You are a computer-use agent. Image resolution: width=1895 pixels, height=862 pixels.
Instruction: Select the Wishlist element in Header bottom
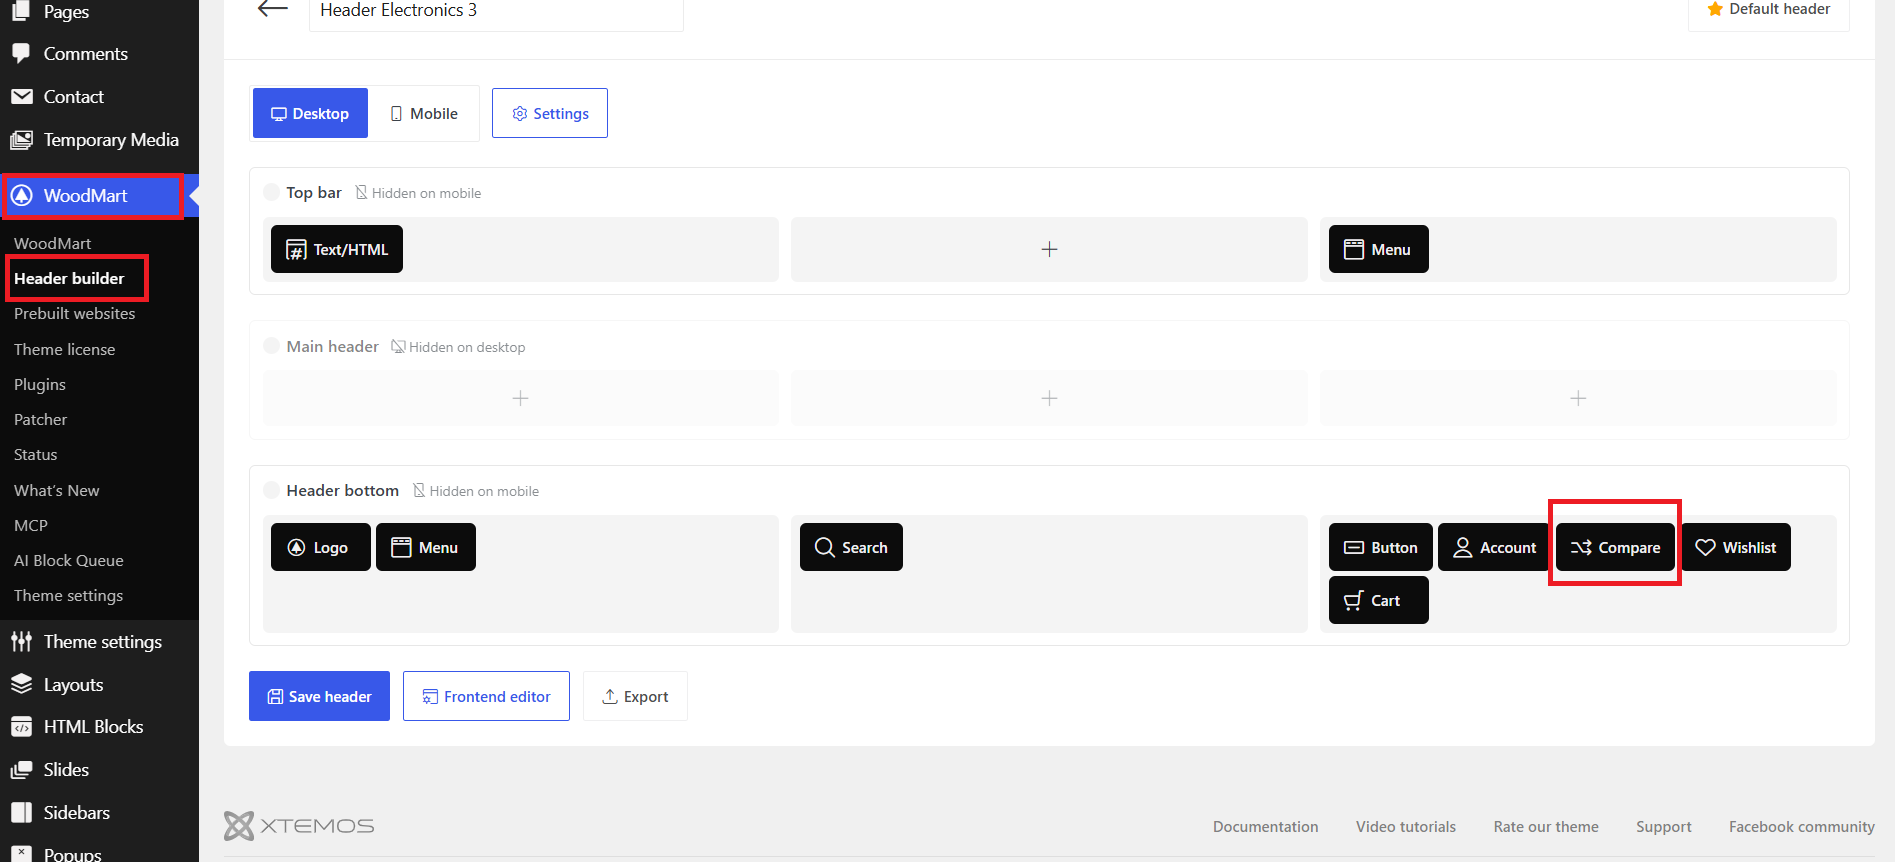pos(1736,547)
